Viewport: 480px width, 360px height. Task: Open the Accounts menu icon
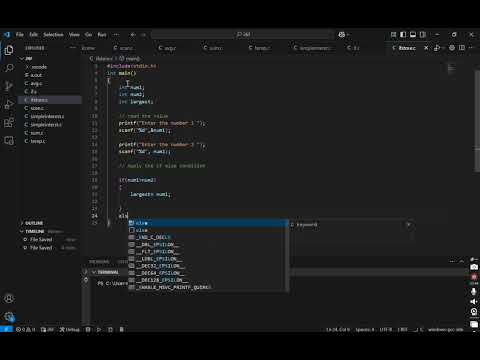point(9,299)
